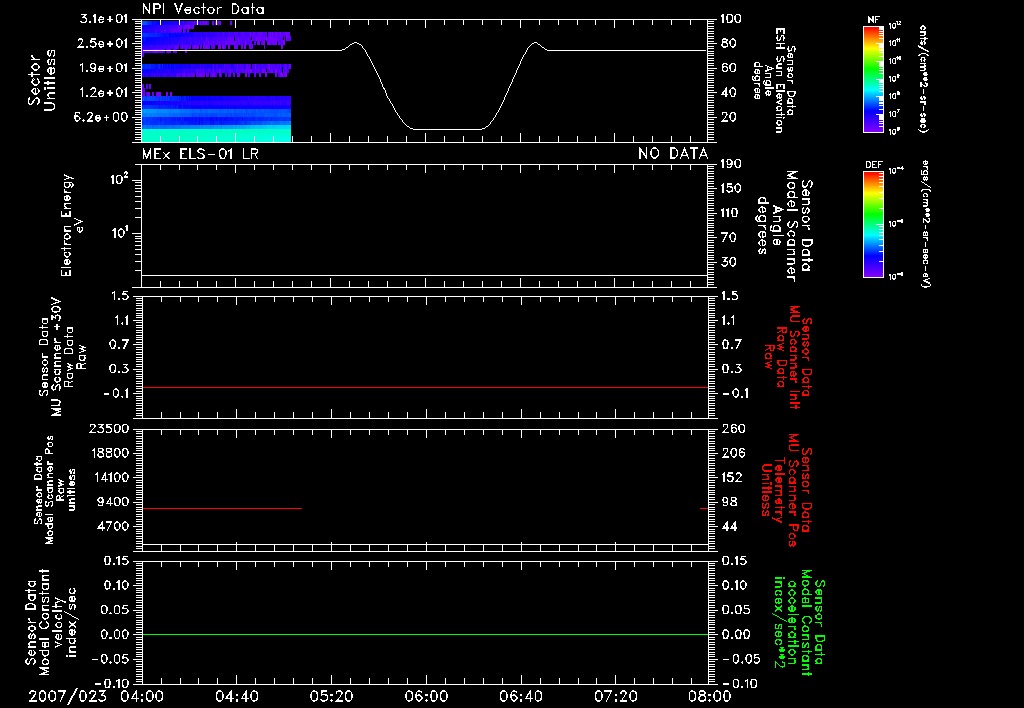
Task: Click the '150' scanner angle tick value
Action: [x=731, y=188]
